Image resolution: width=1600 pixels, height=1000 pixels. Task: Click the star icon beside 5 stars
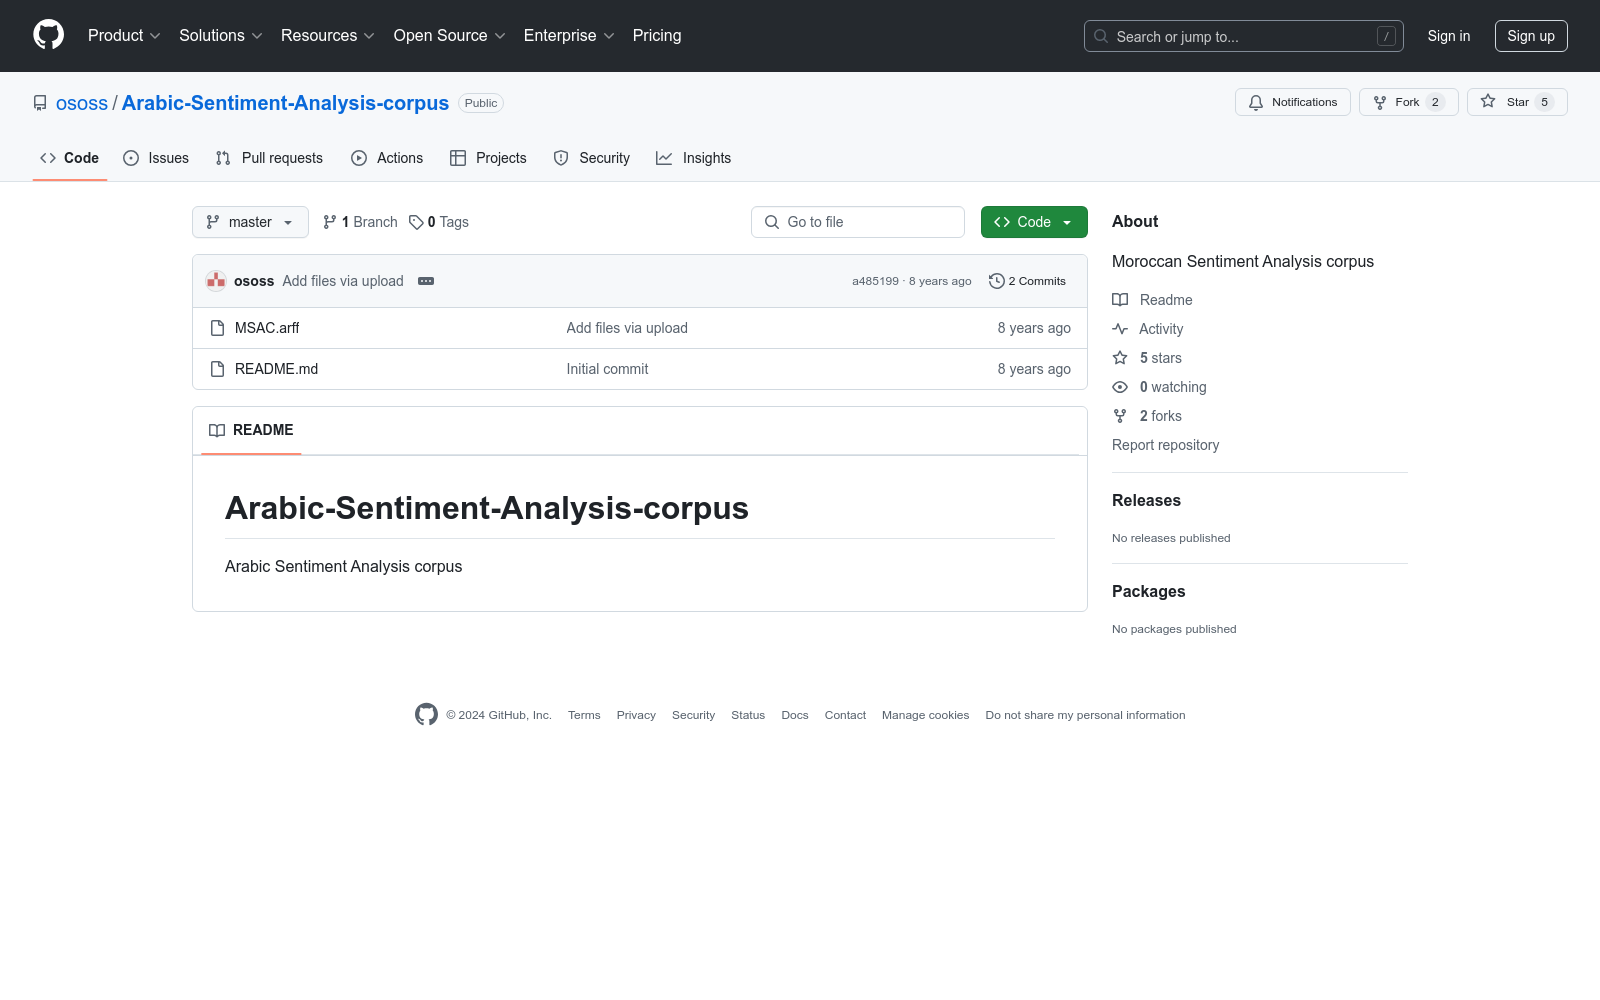click(1120, 358)
